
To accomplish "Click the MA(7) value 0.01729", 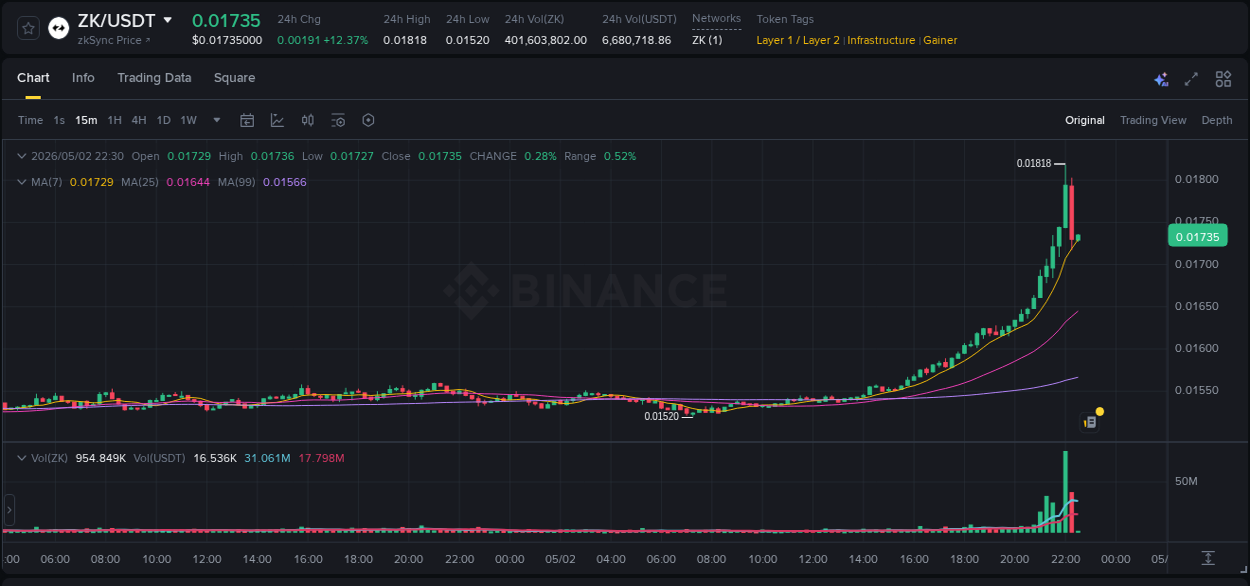I will pyautogui.click(x=91, y=182).
